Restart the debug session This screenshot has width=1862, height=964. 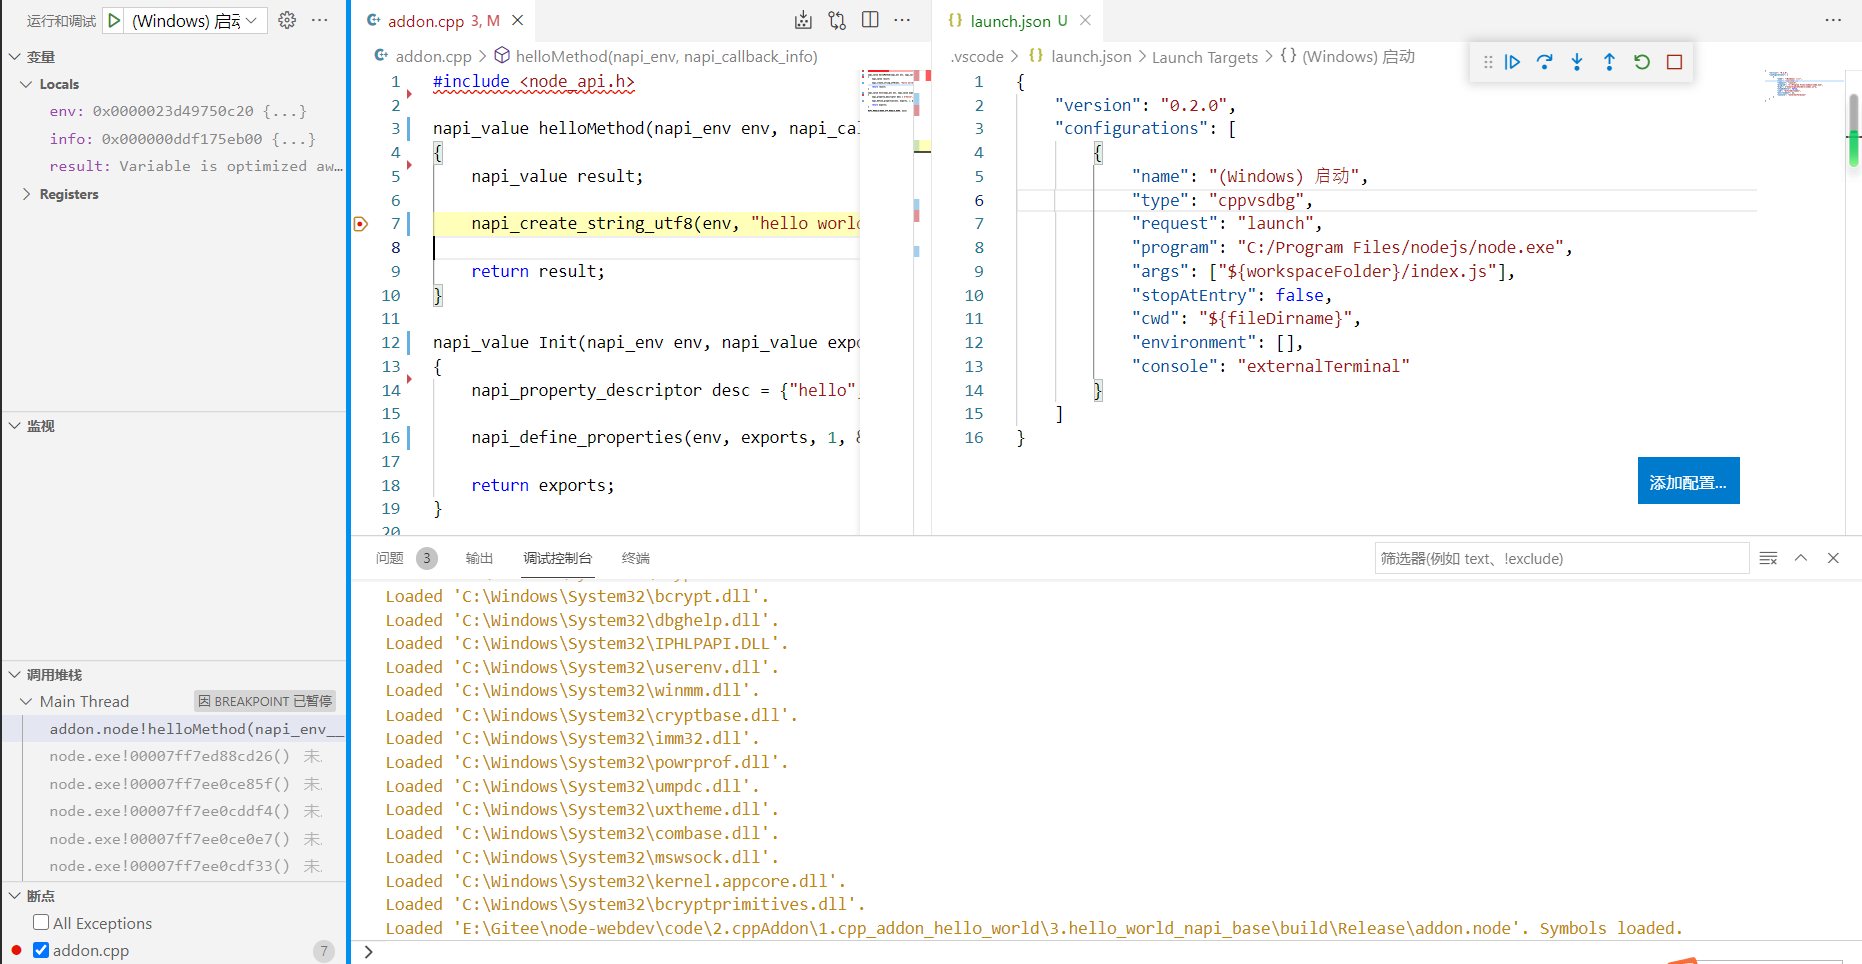click(x=1642, y=62)
